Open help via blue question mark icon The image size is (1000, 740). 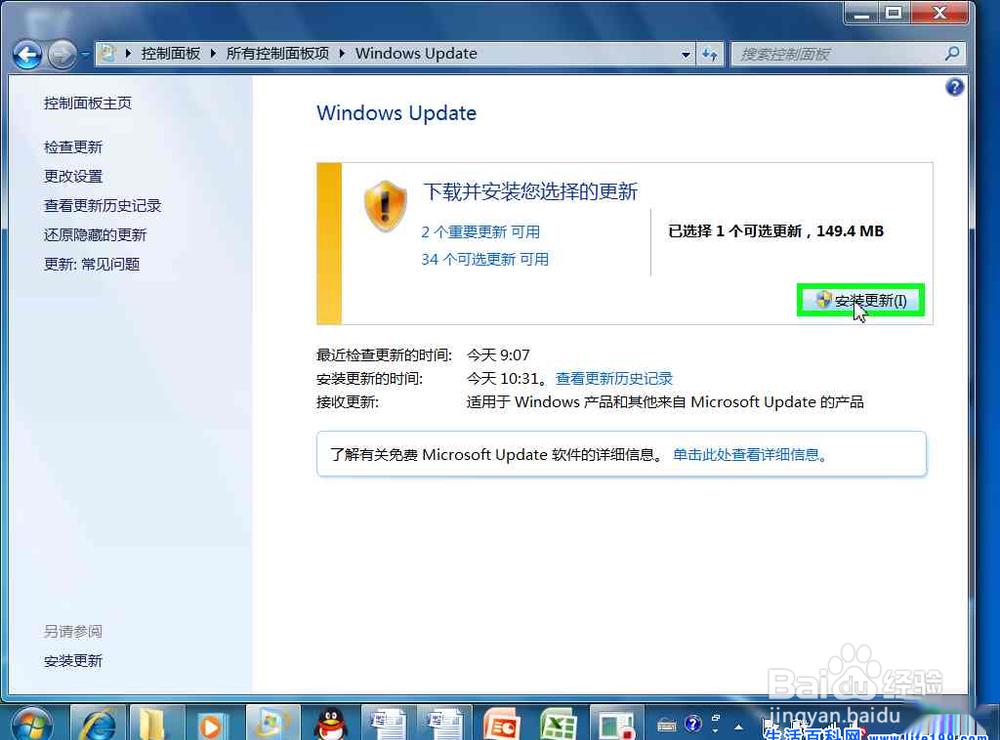coord(955,87)
